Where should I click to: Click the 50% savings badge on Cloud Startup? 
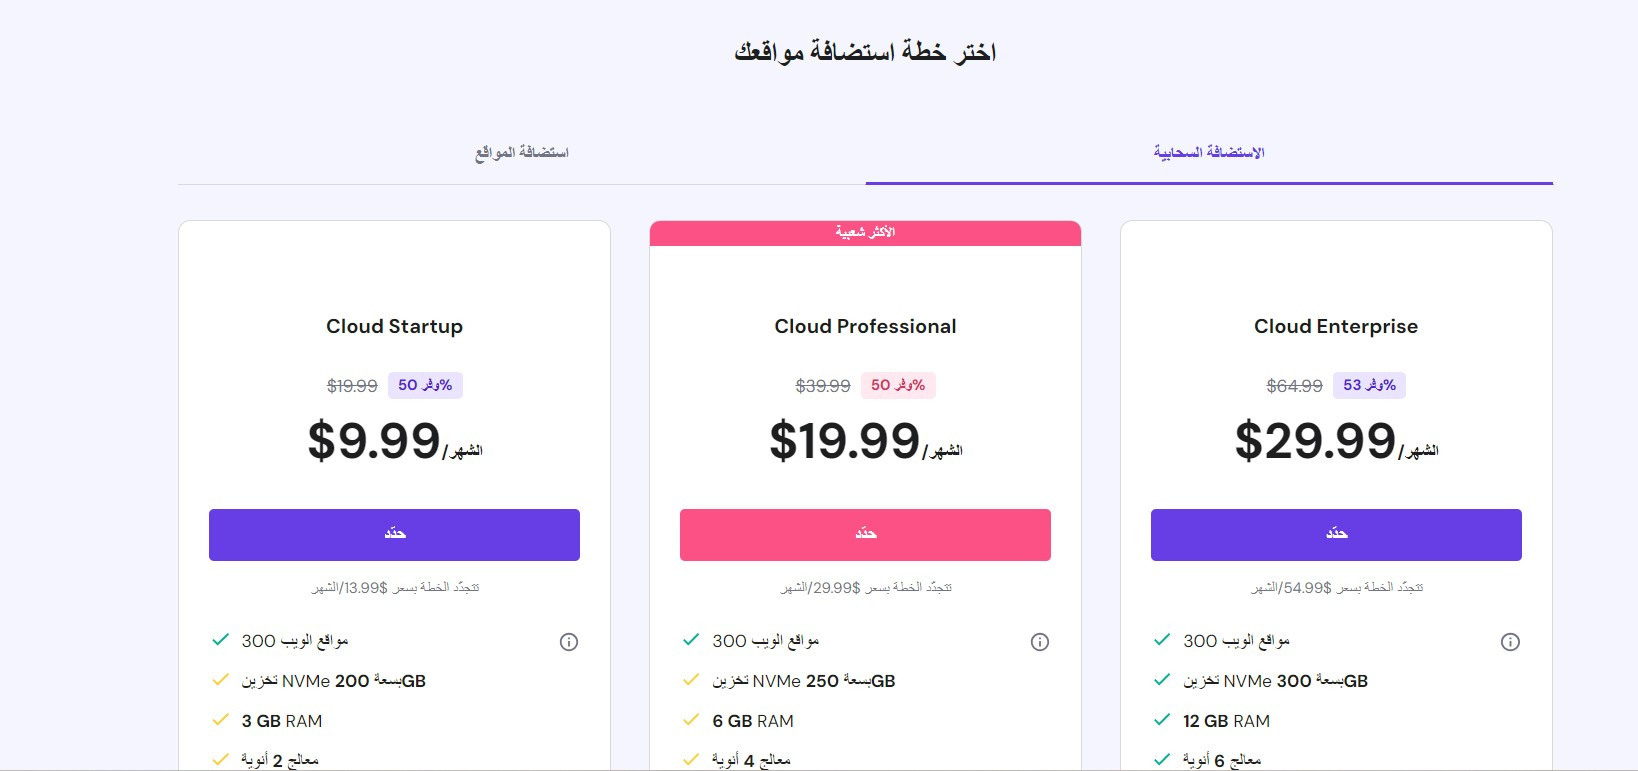(x=425, y=385)
